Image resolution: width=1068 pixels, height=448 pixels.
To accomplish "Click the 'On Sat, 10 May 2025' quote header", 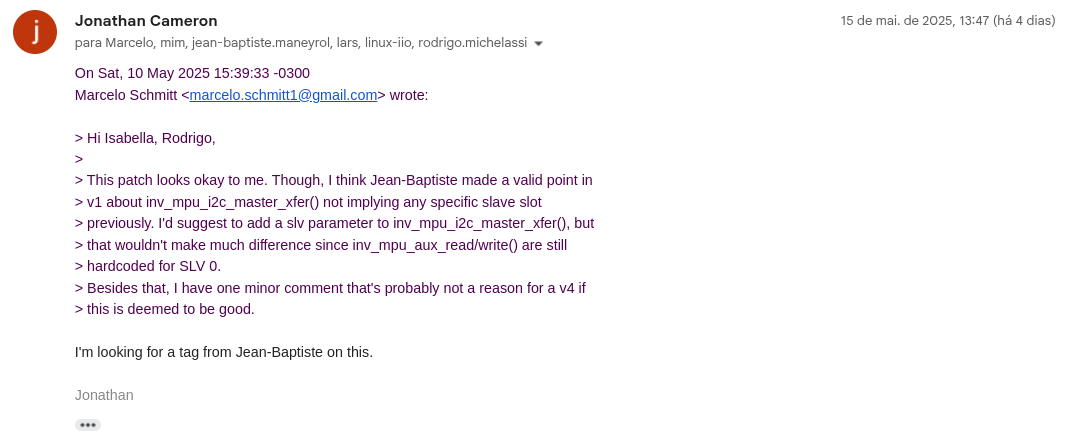I will tap(192, 74).
